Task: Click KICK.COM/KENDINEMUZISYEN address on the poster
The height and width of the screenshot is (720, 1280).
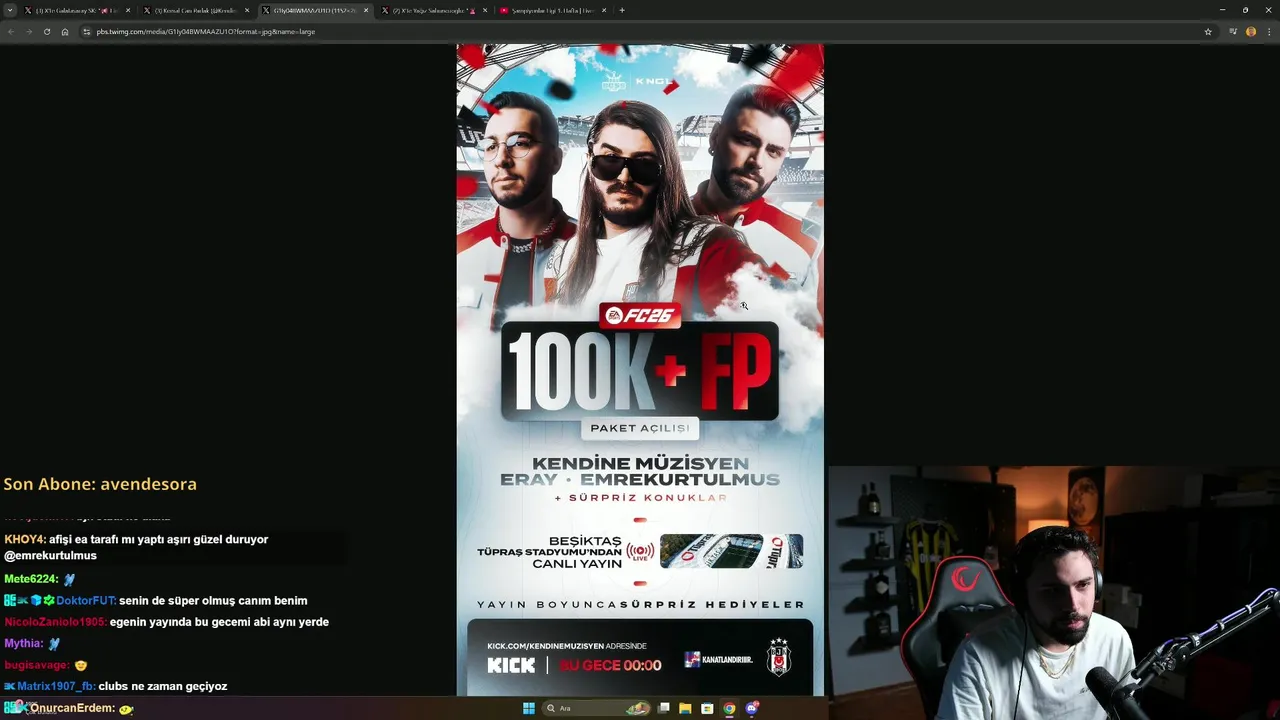Action: 567,646
